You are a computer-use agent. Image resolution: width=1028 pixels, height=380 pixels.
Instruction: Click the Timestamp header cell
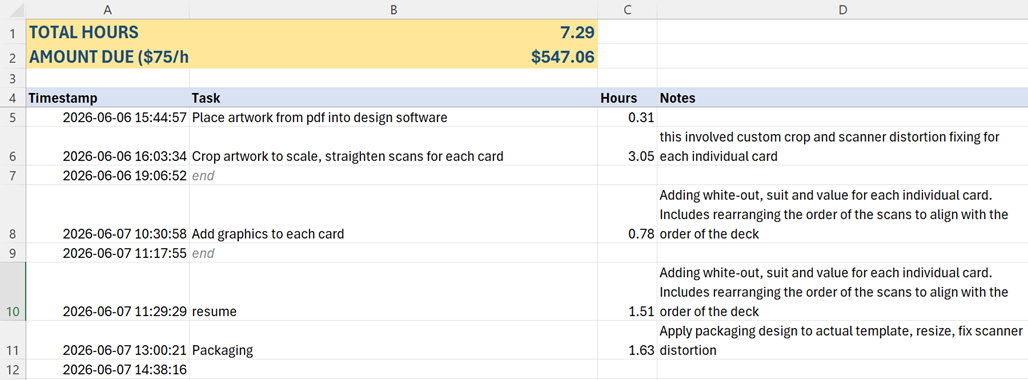108,98
